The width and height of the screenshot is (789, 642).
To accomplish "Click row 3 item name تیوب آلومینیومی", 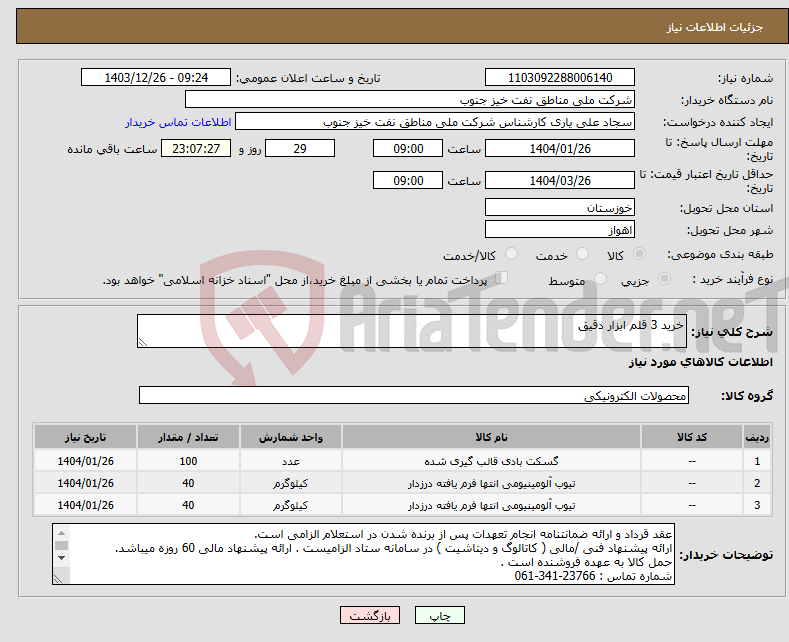I will [x=491, y=505].
